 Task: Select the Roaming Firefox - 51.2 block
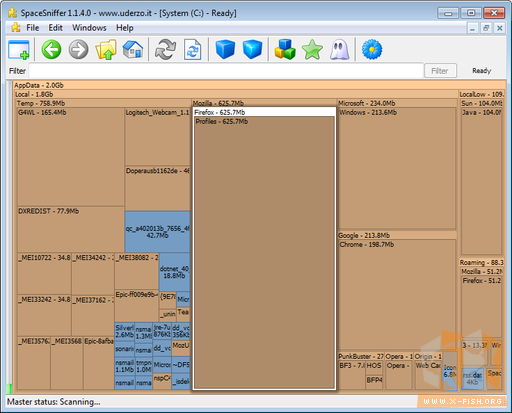click(481, 307)
